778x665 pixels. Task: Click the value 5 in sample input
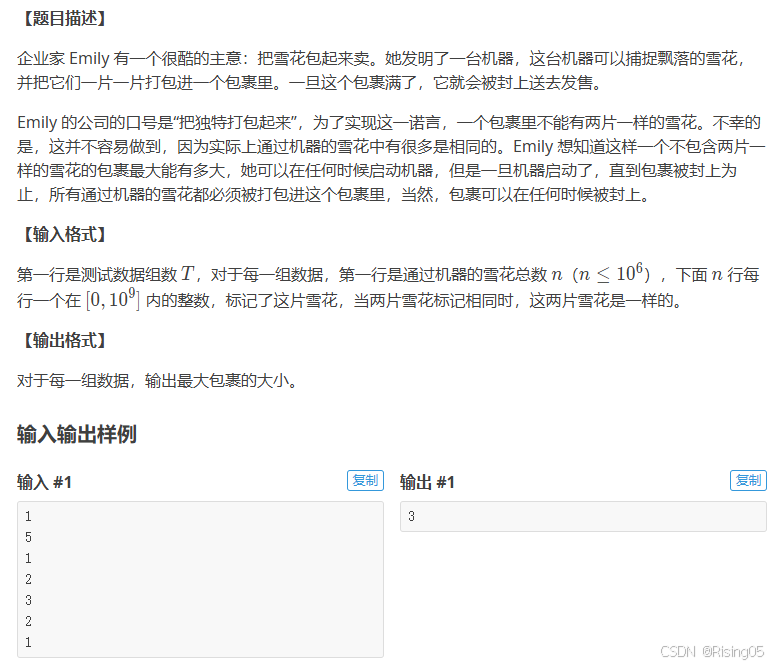(x=28, y=537)
